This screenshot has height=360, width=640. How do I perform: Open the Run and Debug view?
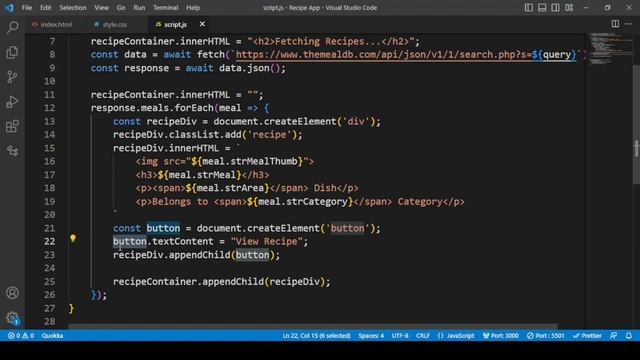pyautogui.click(x=12, y=101)
